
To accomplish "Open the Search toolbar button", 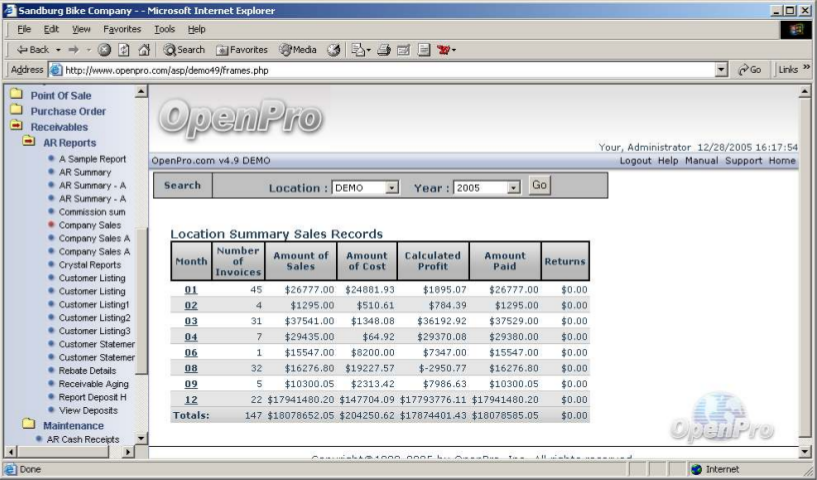I will (184, 50).
